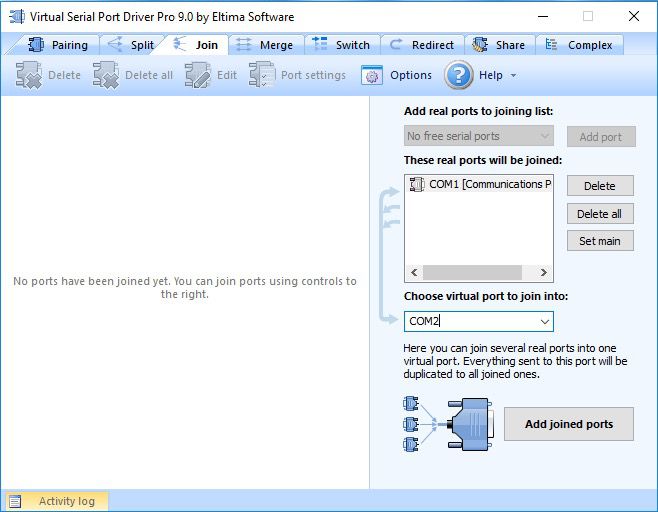The image size is (658, 512).
Task: Open the Switch tab
Action: click(342, 45)
